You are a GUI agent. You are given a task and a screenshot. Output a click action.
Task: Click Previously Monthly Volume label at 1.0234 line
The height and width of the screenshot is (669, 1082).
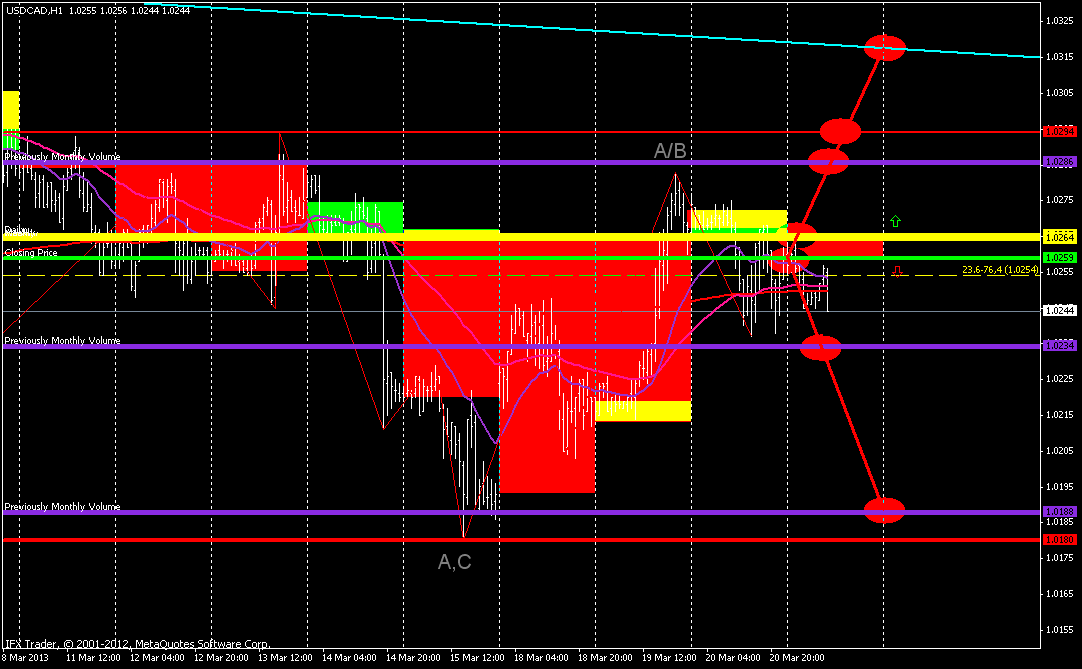[x=62, y=340]
